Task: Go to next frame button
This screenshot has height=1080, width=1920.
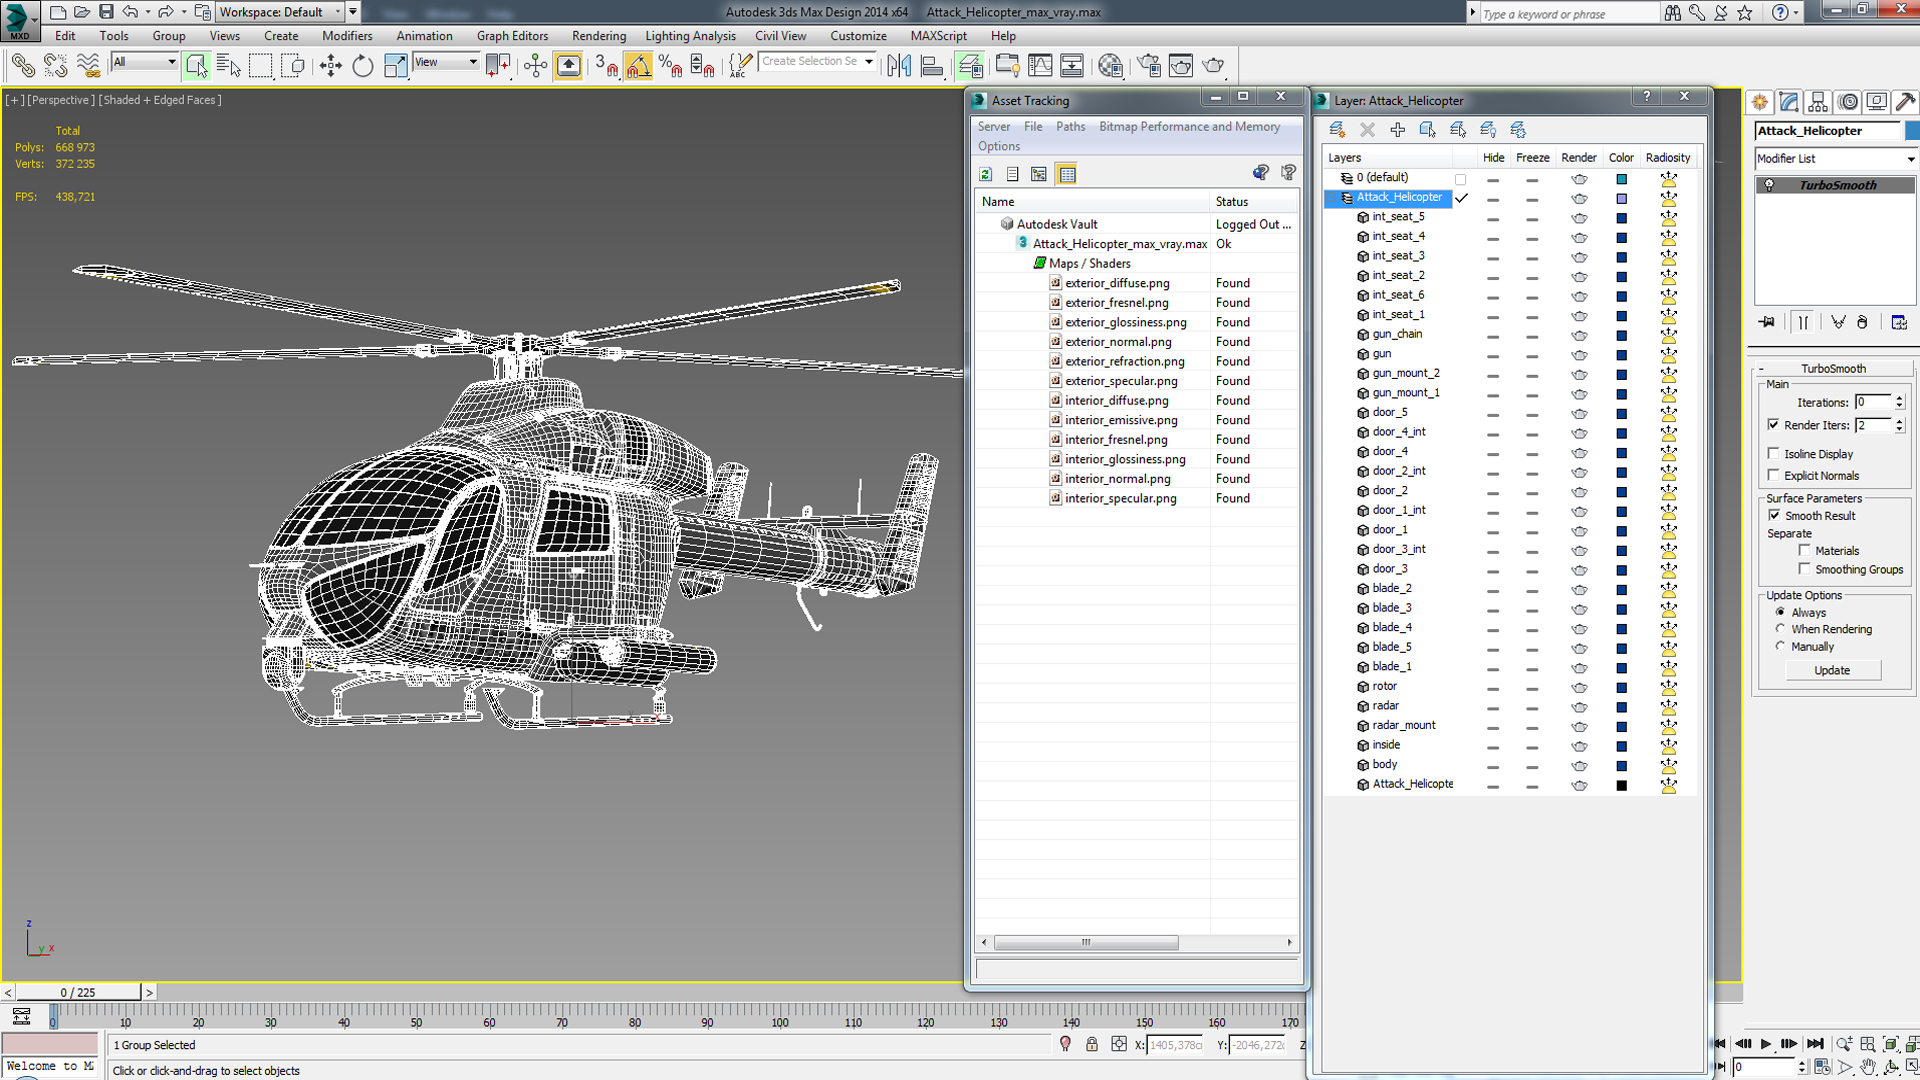Action: click(x=1789, y=1044)
